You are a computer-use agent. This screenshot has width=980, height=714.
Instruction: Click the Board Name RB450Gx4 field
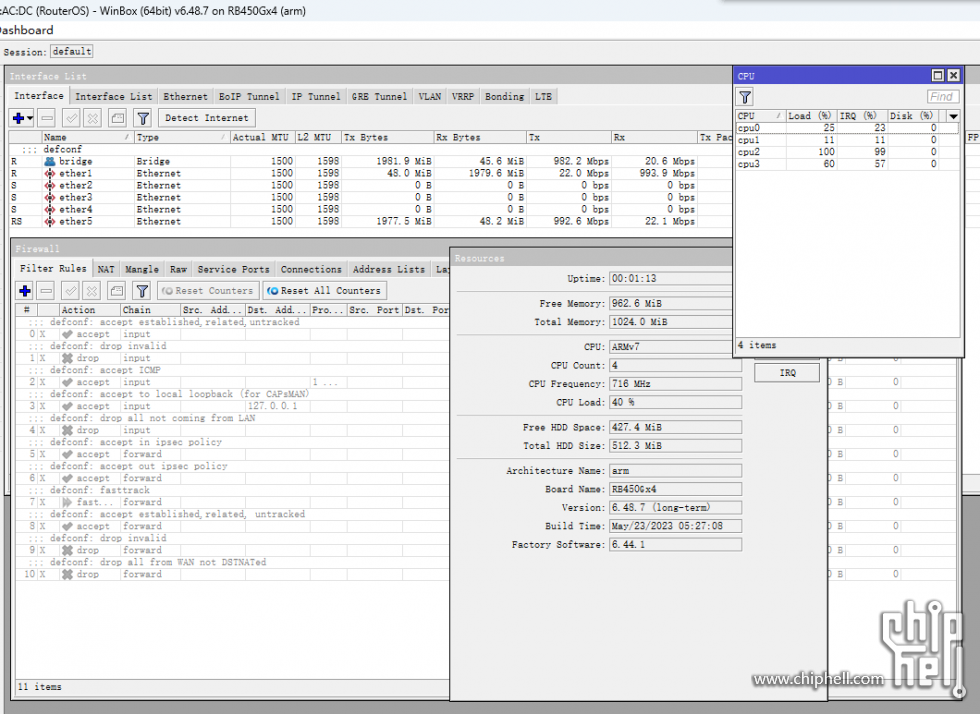point(675,489)
